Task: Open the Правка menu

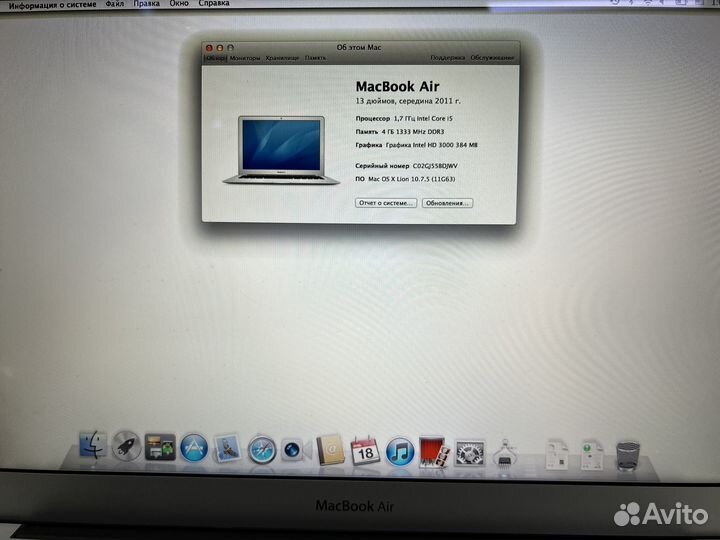Action: 146,4
